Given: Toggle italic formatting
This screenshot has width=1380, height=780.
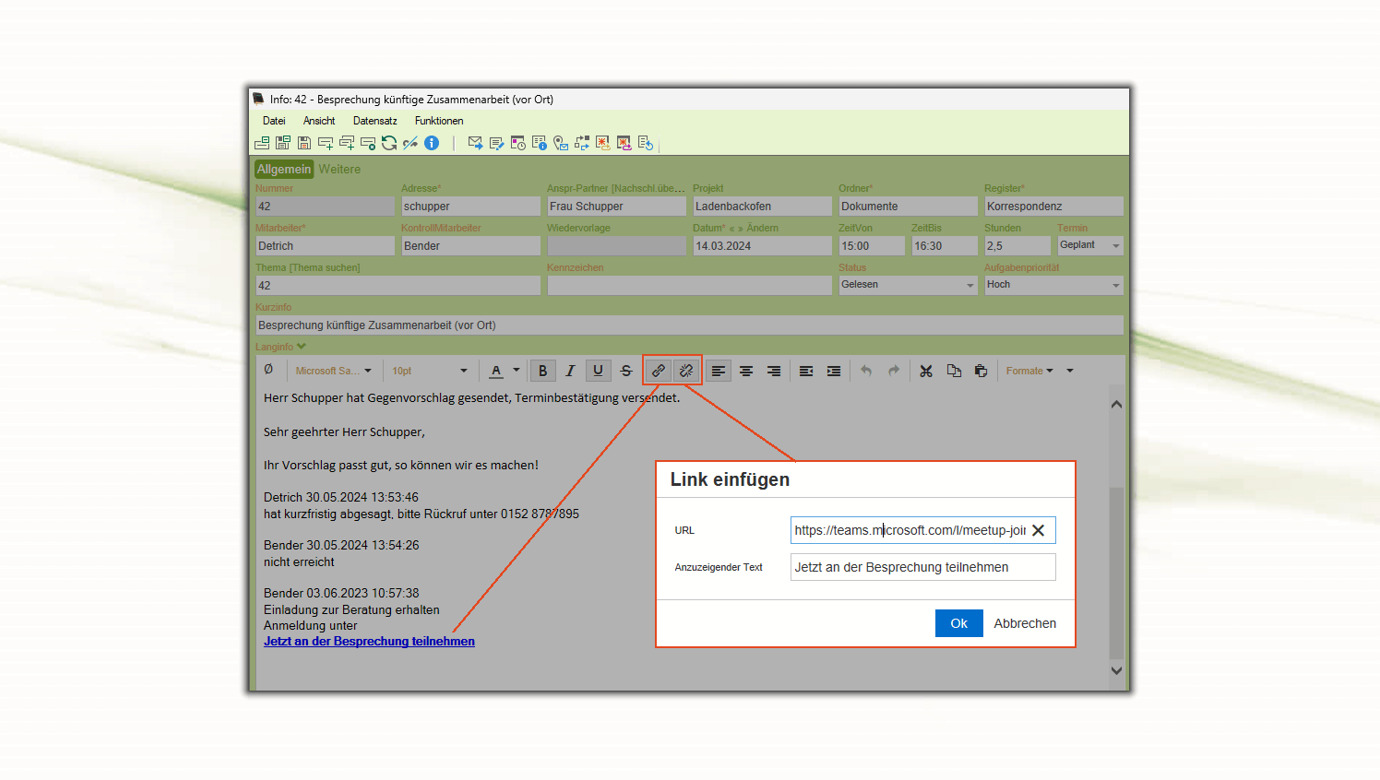Looking at the screenshot, I should tap(570, 371).
